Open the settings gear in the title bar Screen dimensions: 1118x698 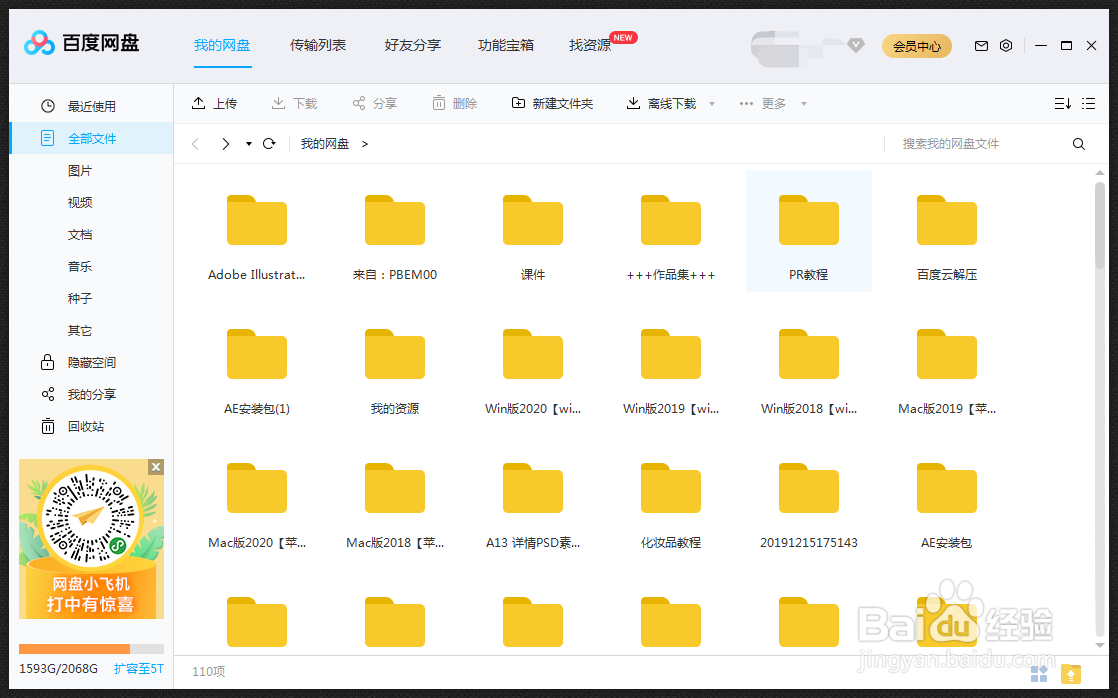(1006, 45)
